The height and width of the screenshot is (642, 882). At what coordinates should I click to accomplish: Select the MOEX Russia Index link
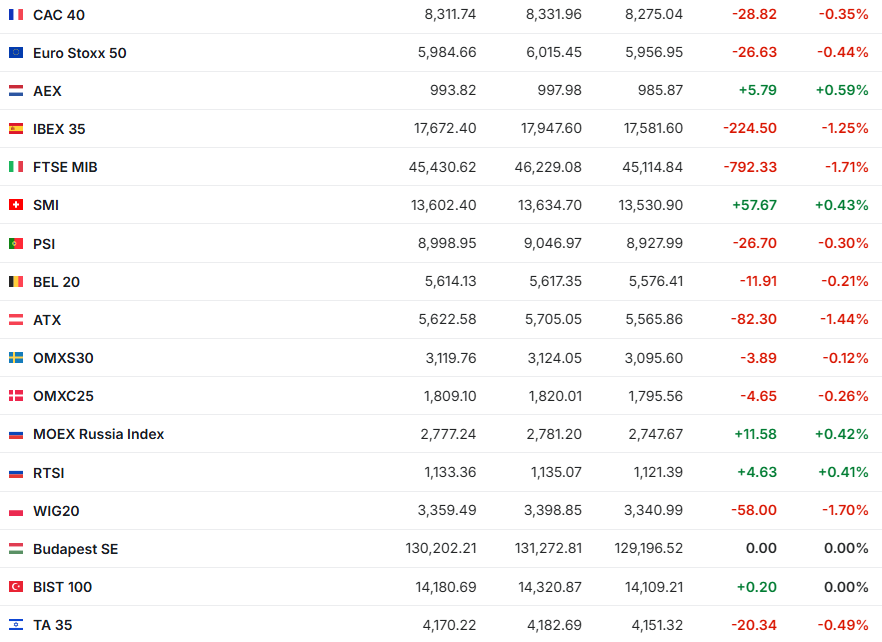[98, 434]
